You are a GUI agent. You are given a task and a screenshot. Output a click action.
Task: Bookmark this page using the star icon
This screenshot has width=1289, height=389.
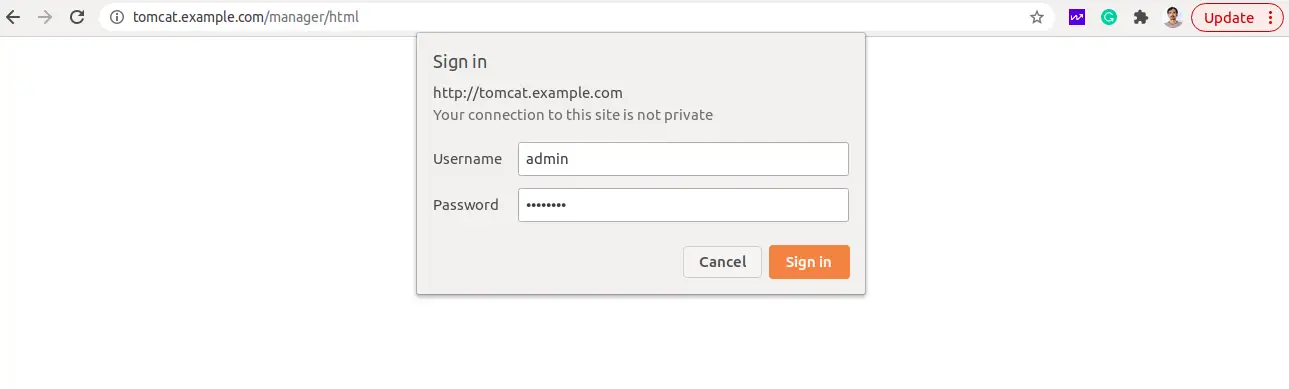(1037, 17)
